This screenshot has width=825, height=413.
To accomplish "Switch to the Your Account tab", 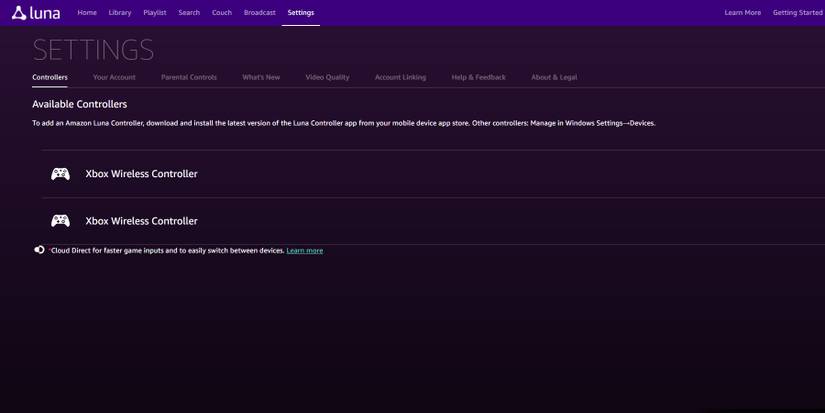I will point(114,77).
